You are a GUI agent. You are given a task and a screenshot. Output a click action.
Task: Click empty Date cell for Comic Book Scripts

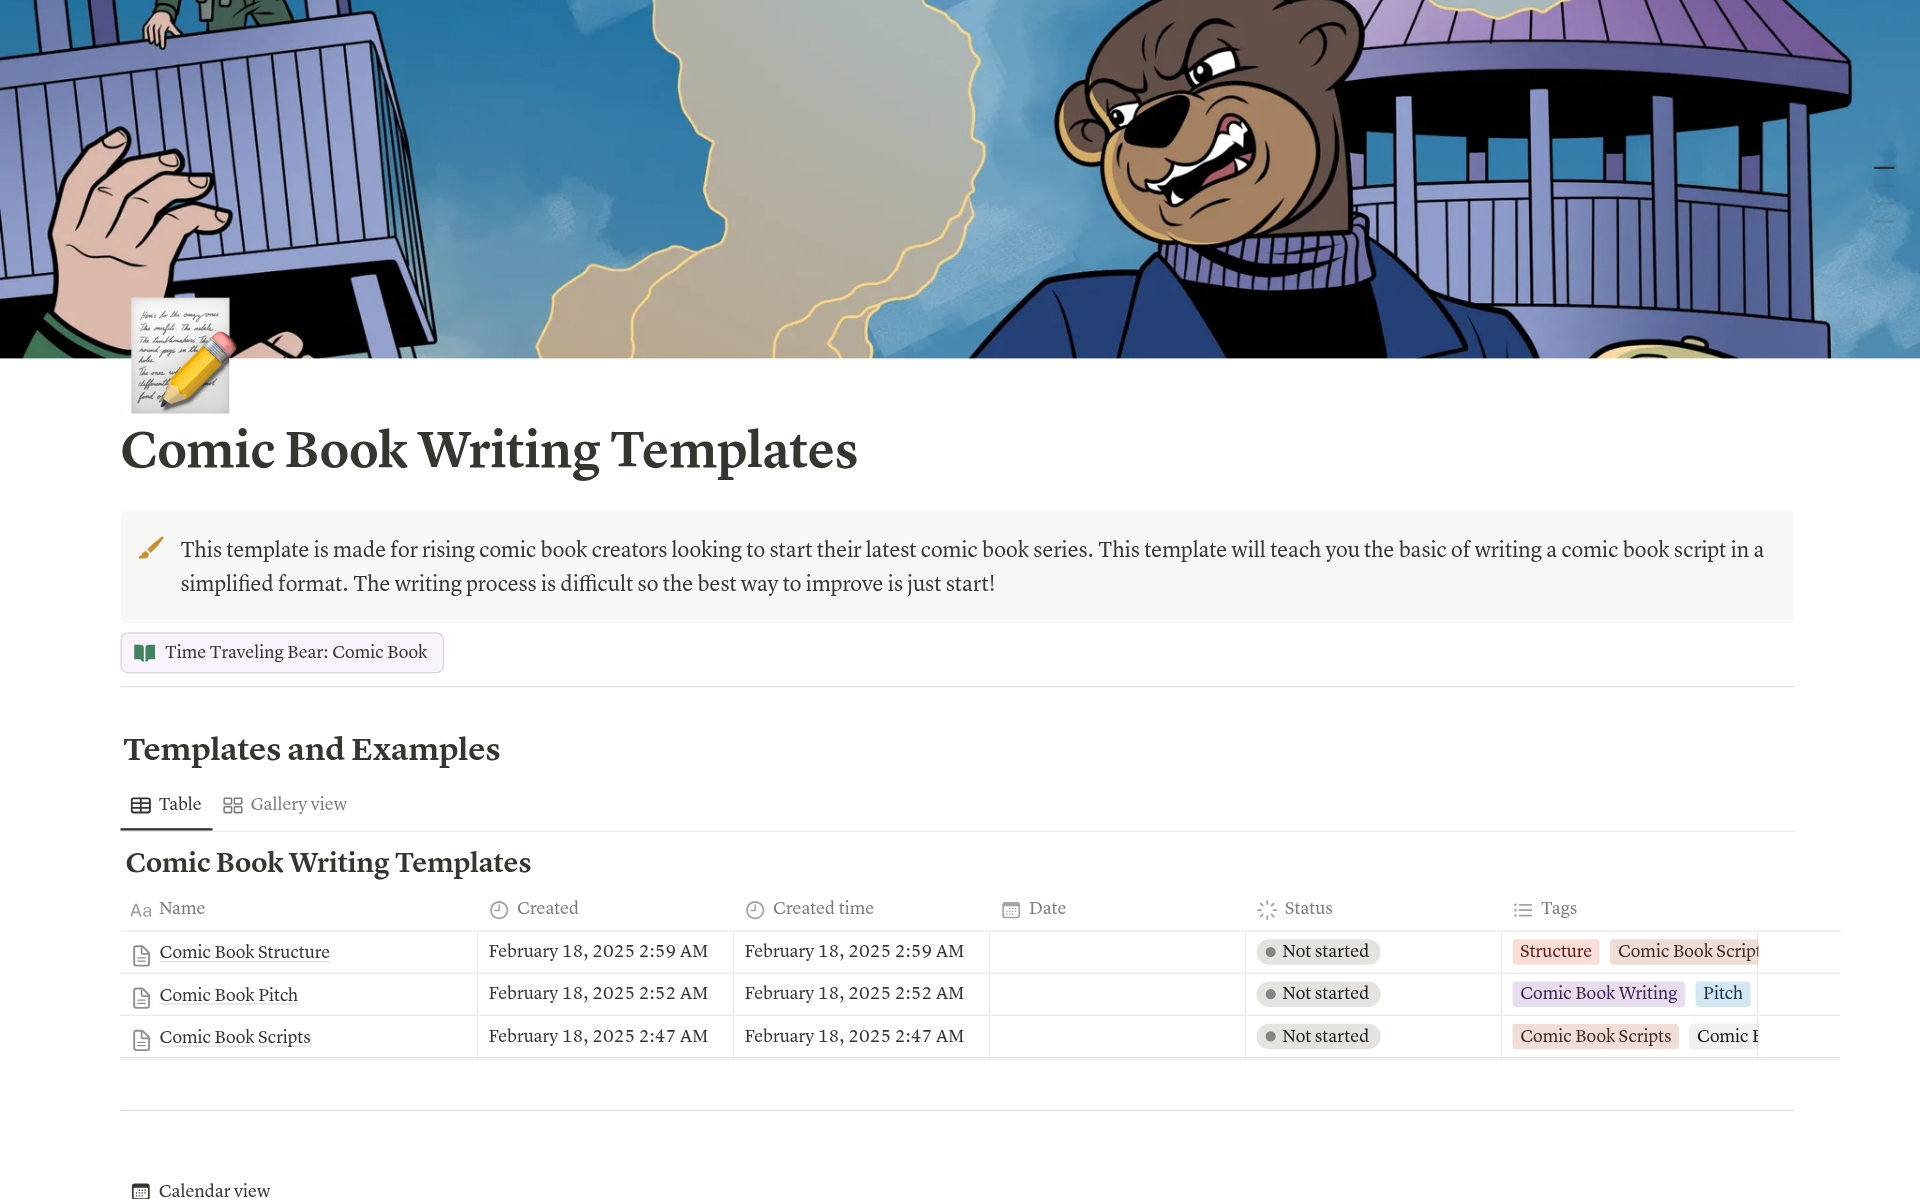pyautogui.click(x=1117, y=1037)
